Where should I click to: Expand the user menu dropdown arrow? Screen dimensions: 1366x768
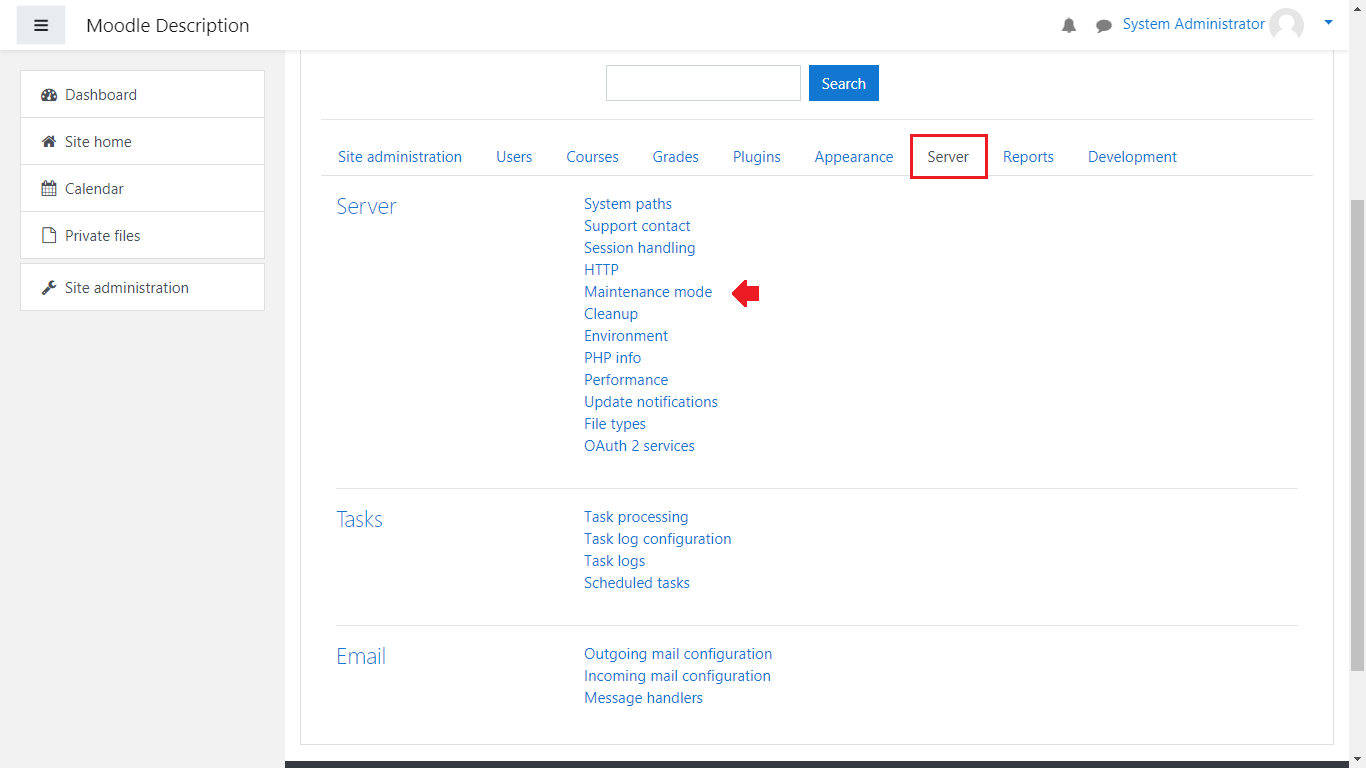coord(1328,22)
